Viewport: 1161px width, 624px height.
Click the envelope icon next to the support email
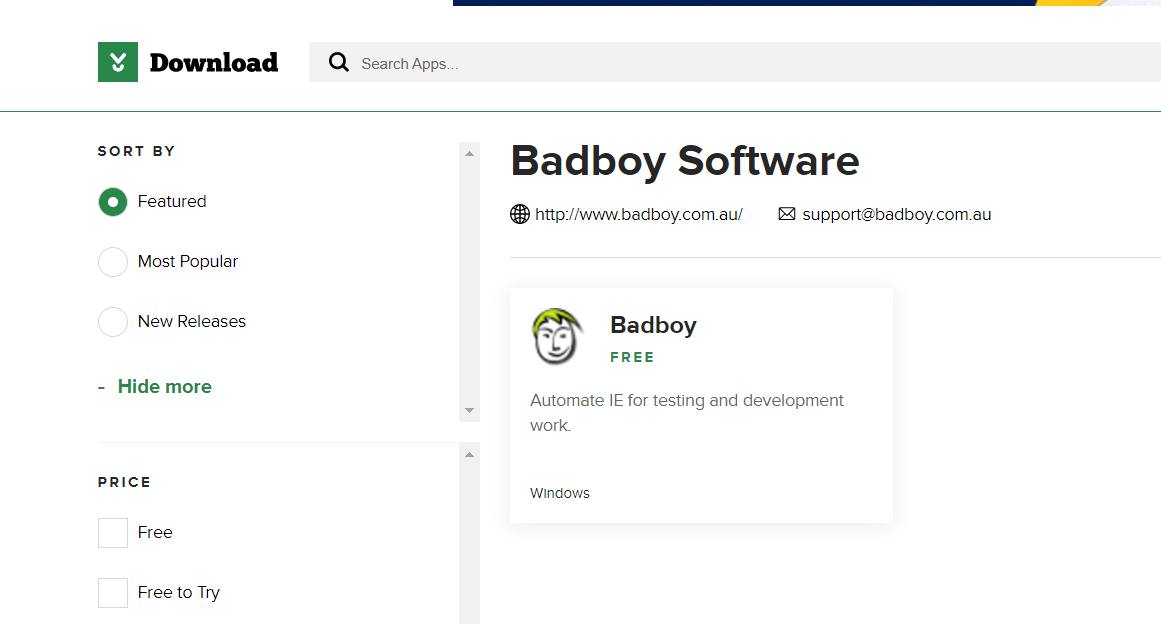pos(786,213)
